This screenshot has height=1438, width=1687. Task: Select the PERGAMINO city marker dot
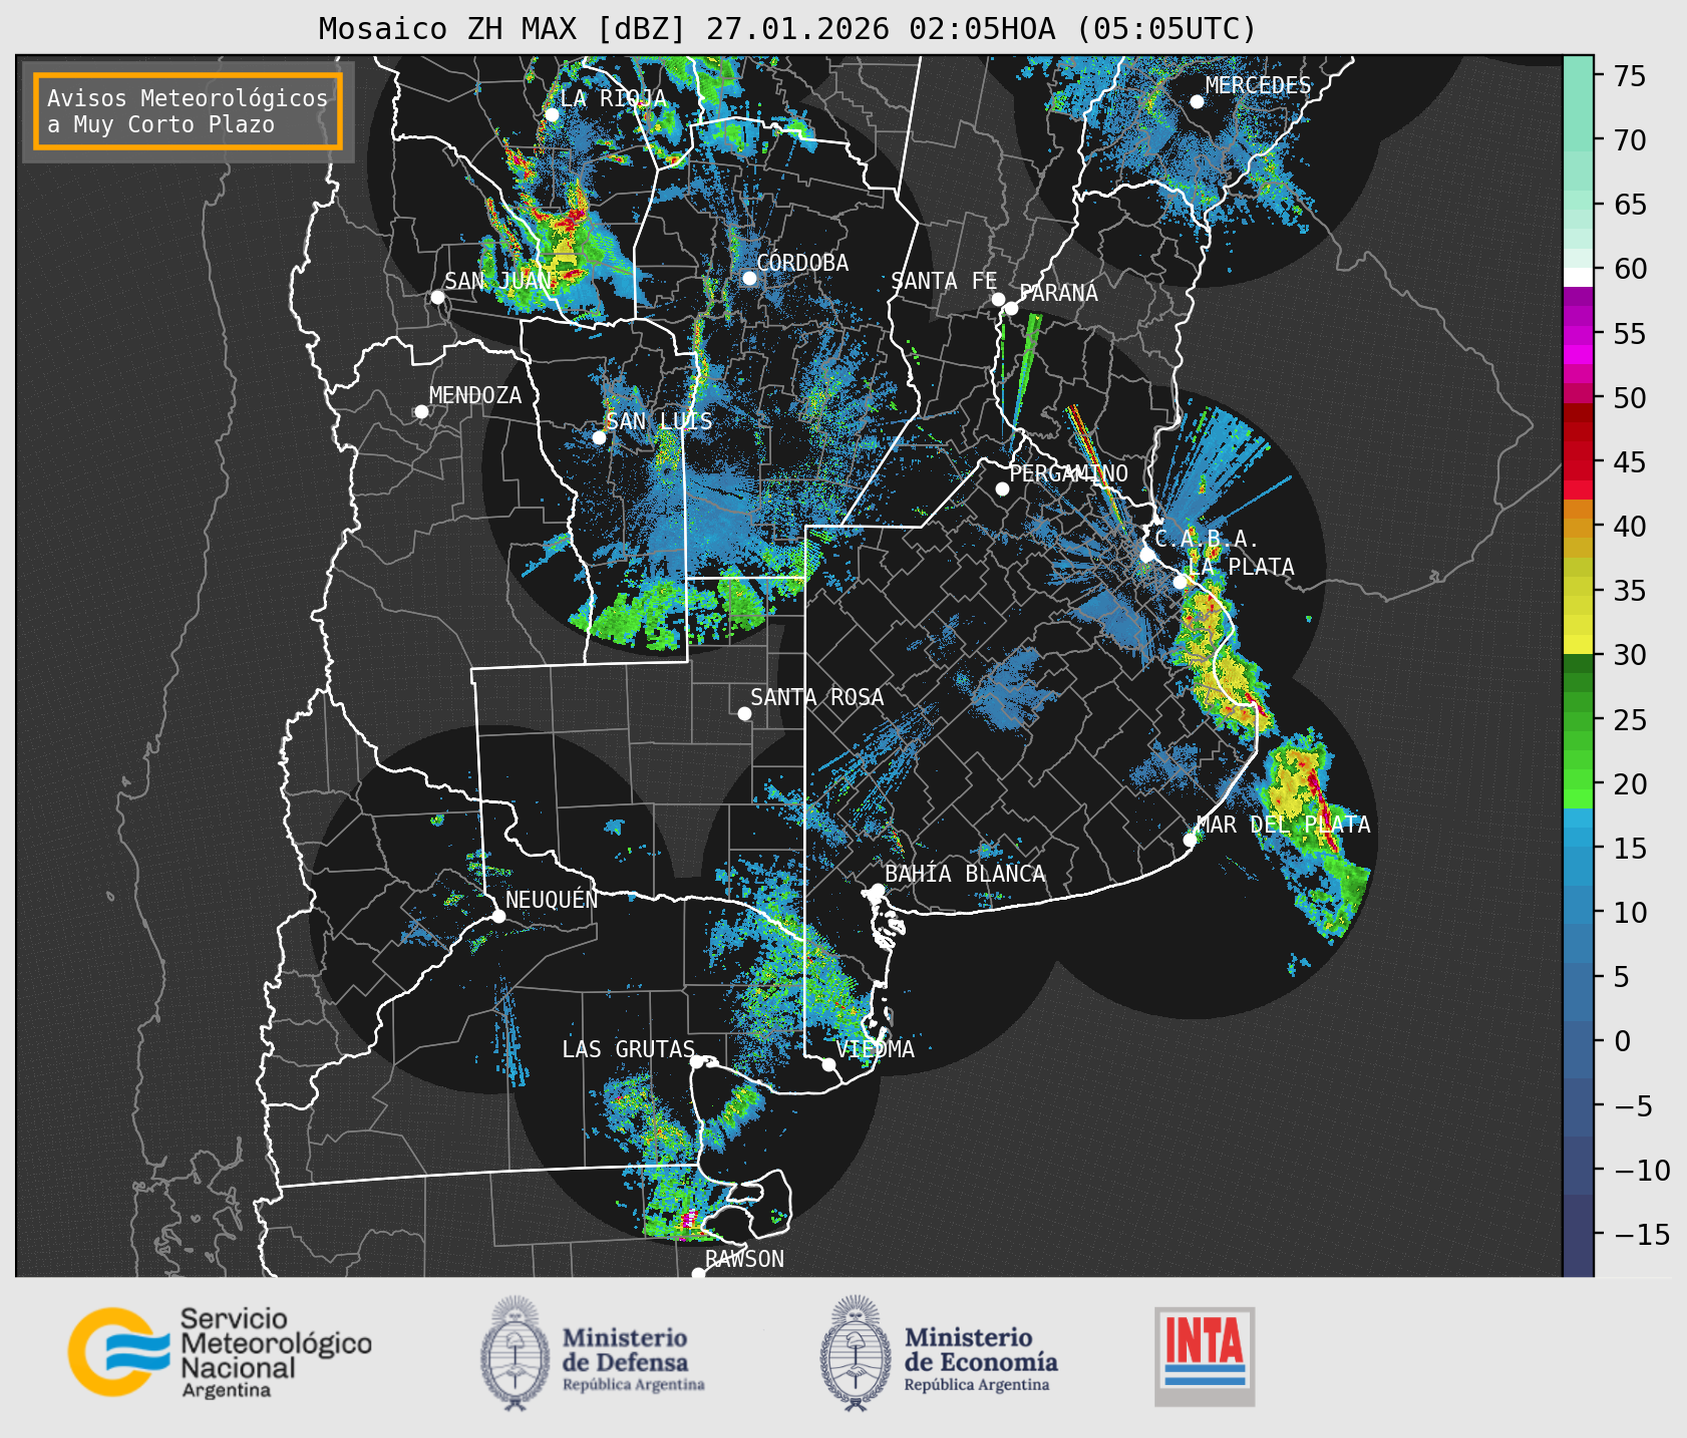point(1002,489)
